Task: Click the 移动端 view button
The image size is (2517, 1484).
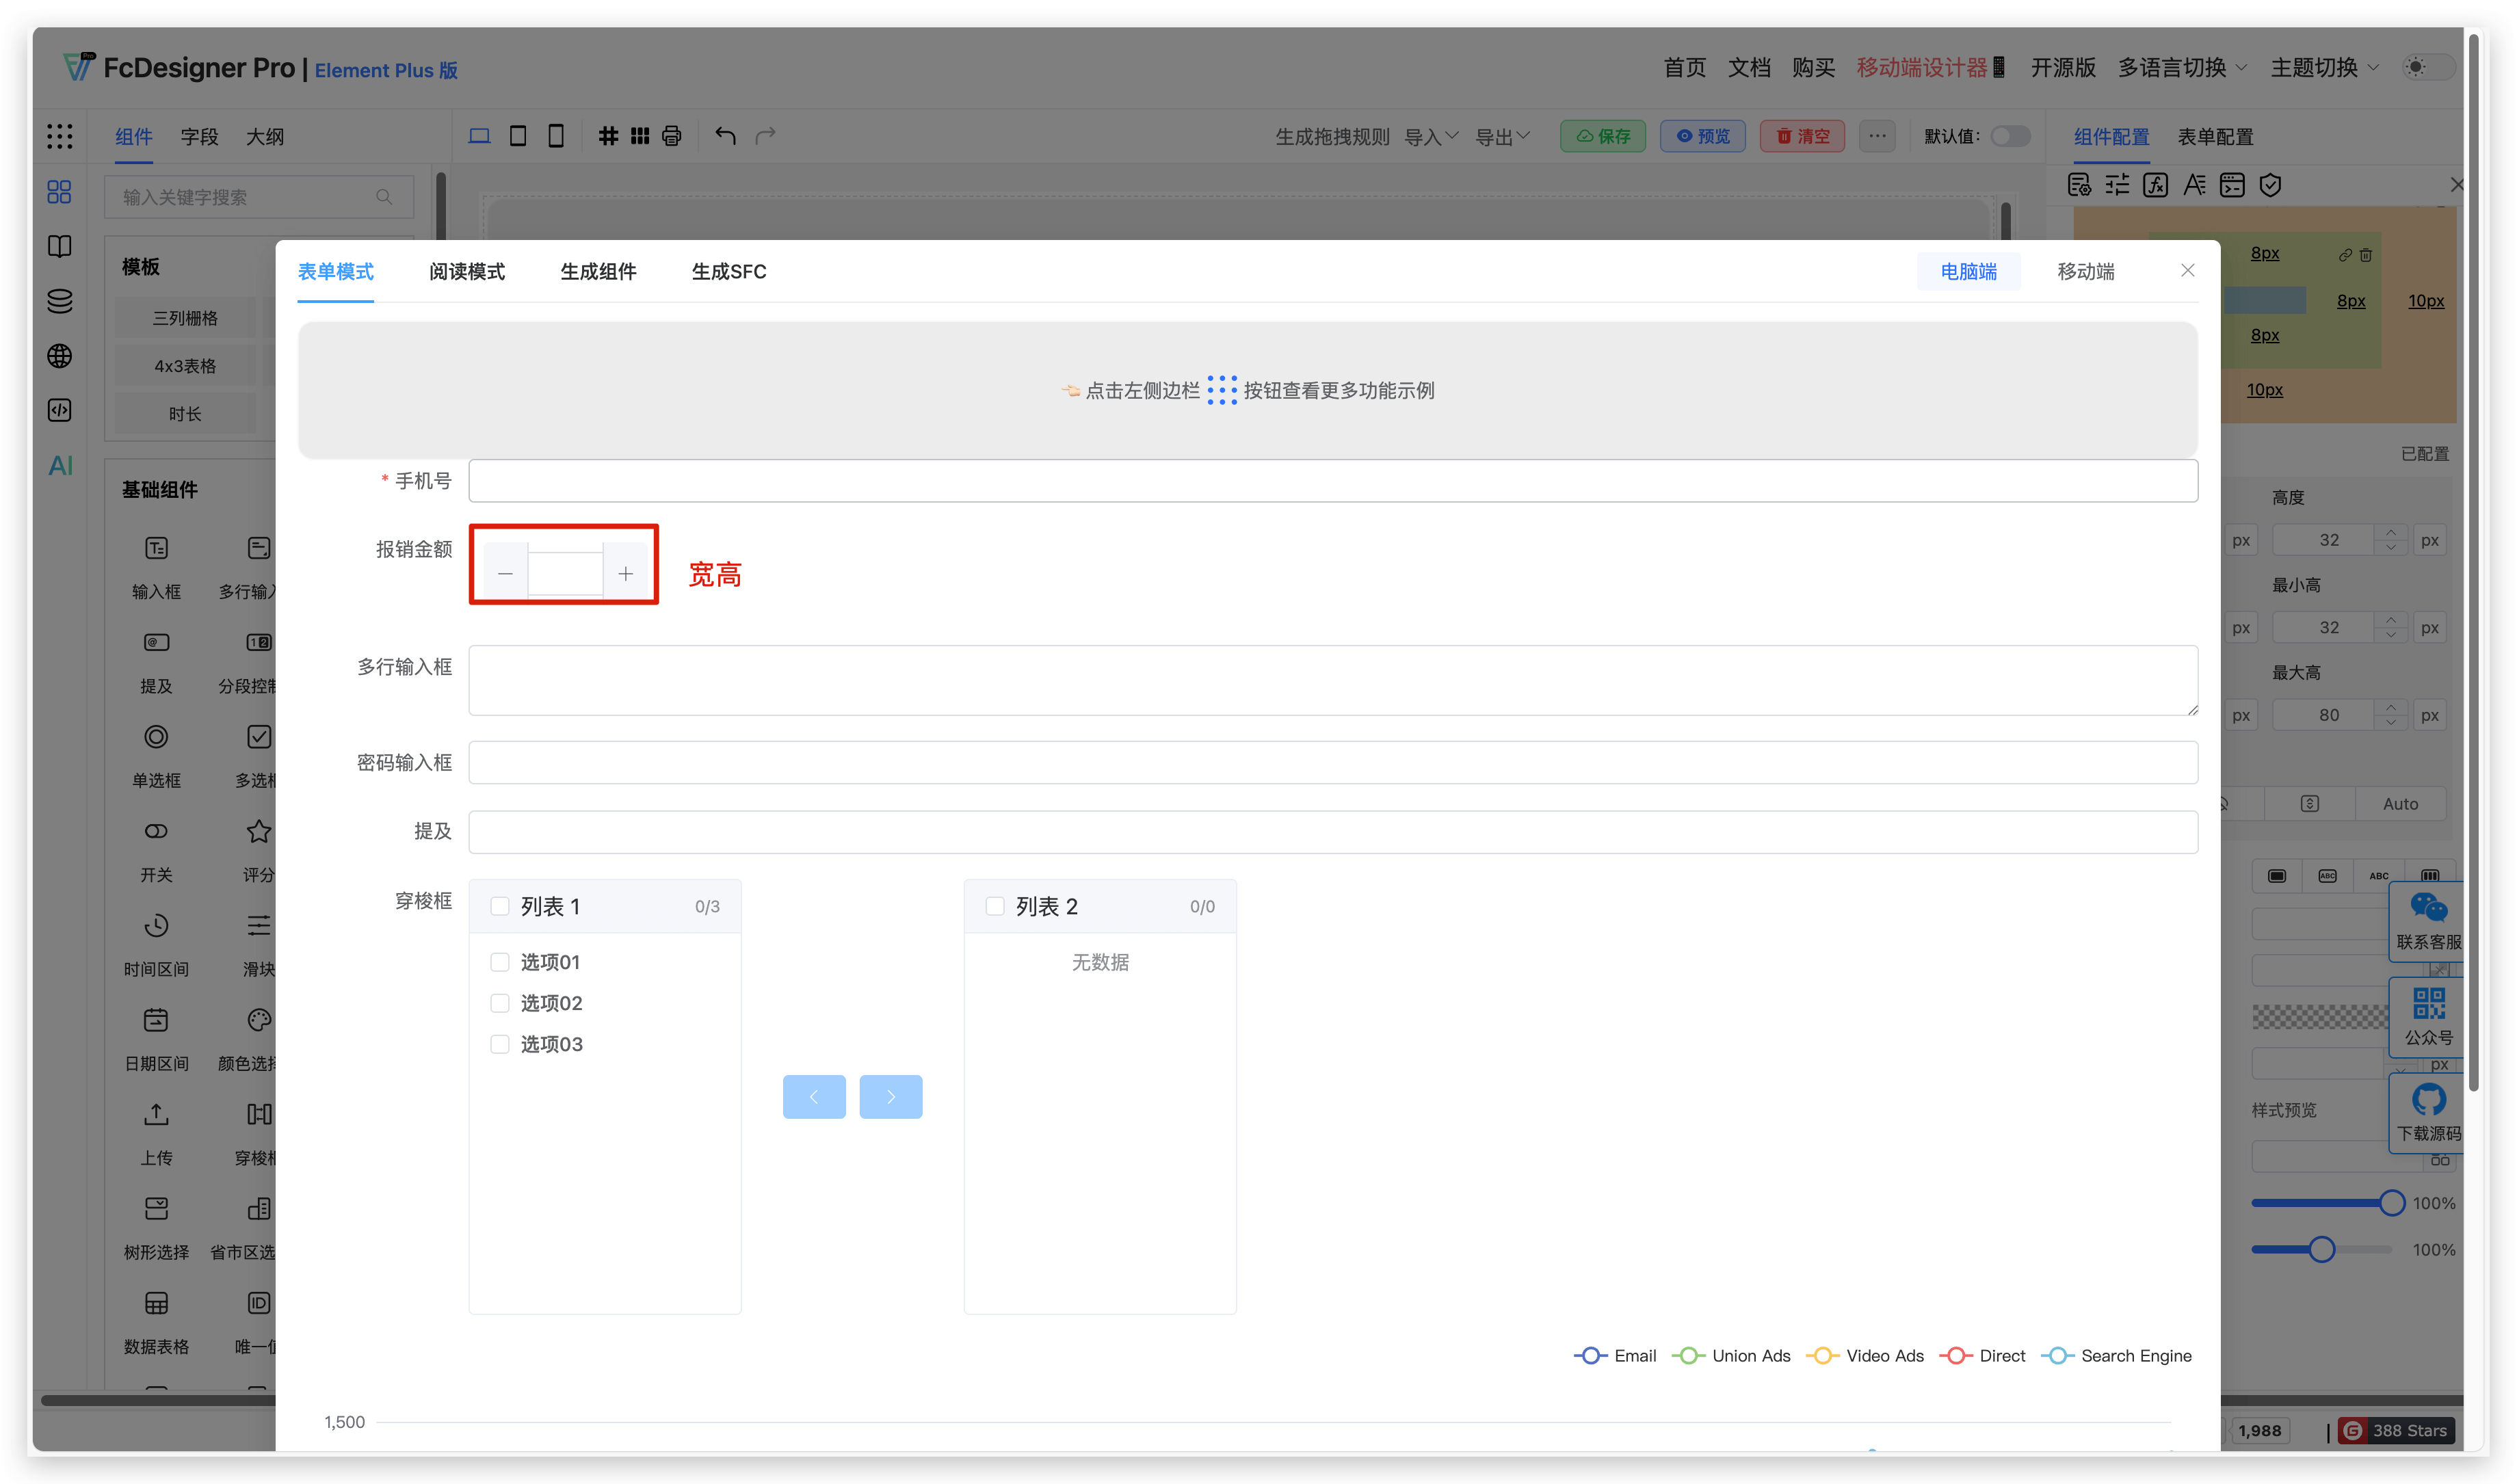Action: [2085, 272]
